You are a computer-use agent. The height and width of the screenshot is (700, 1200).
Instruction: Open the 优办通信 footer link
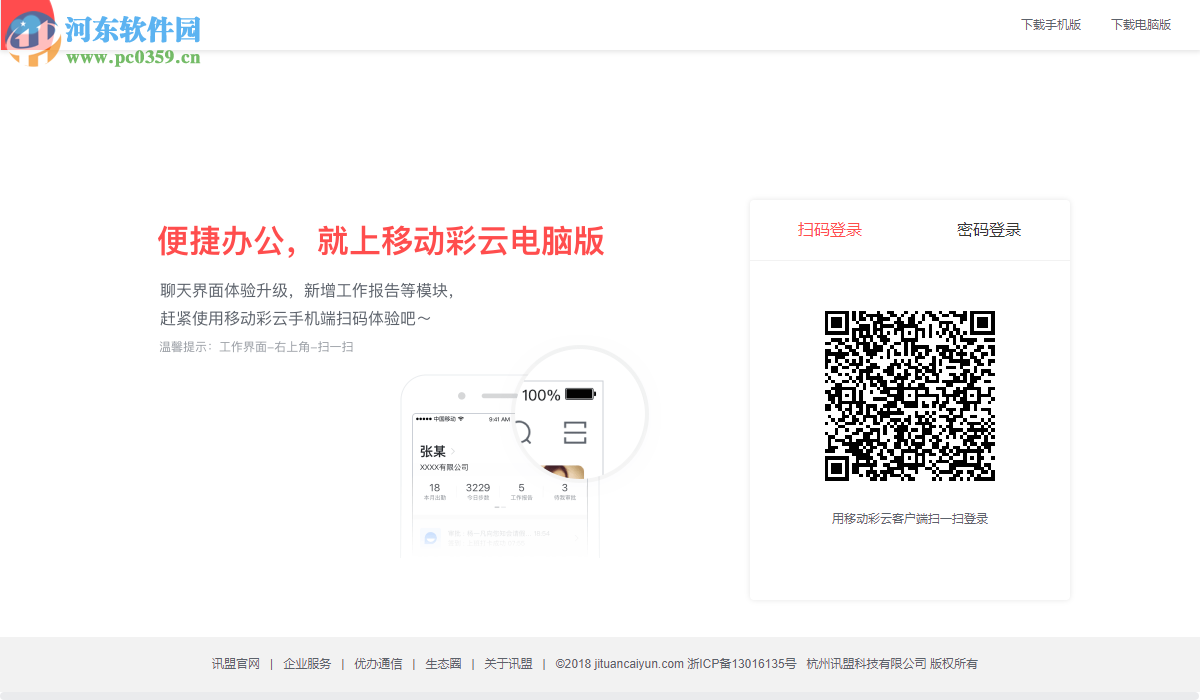click(x=378, y=664)
